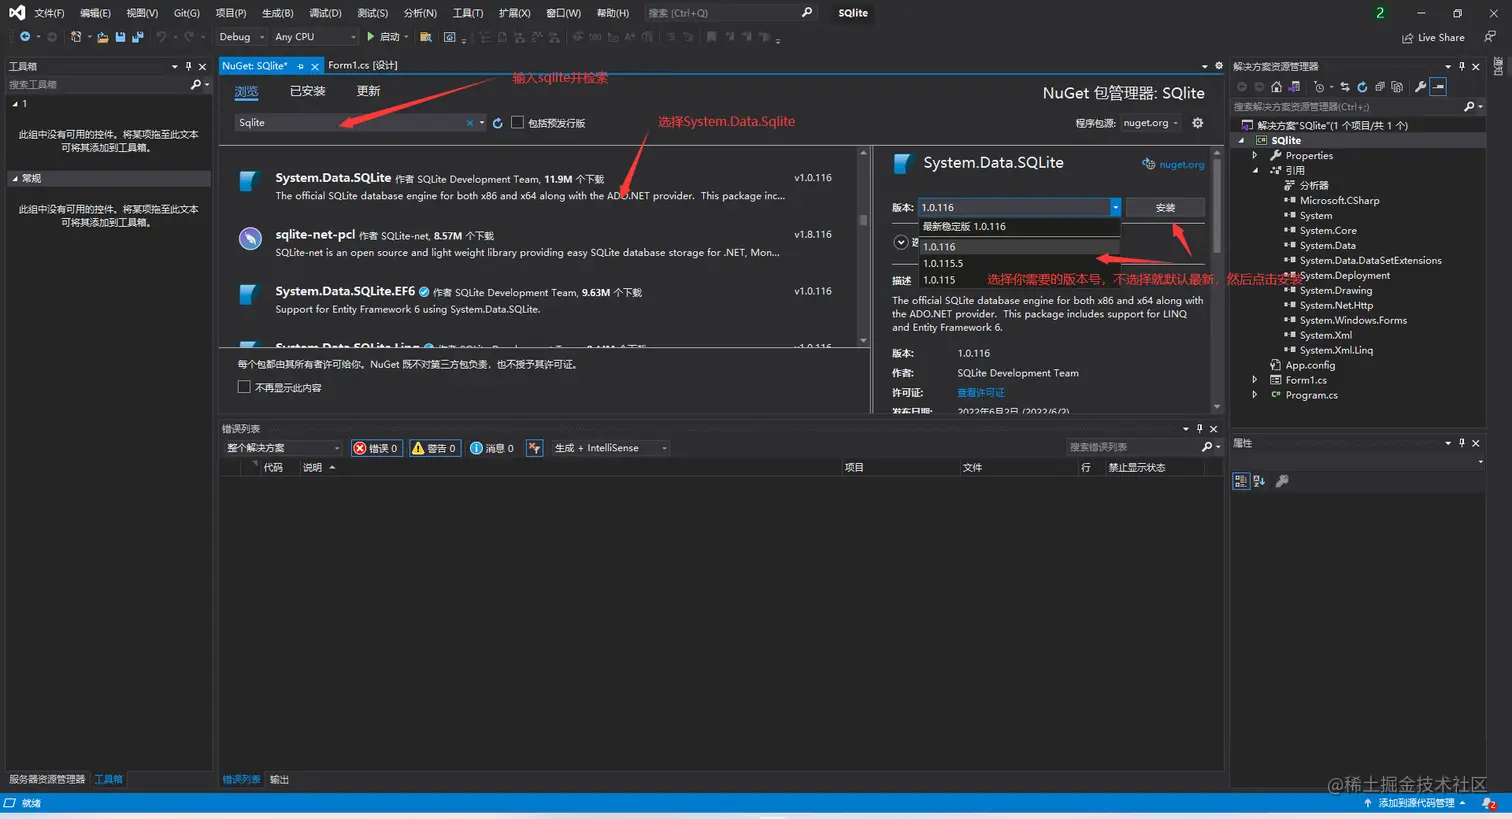1512x819 pixels.
Task: Click Sync with Active Document icon
Action: coord(1345,87)
